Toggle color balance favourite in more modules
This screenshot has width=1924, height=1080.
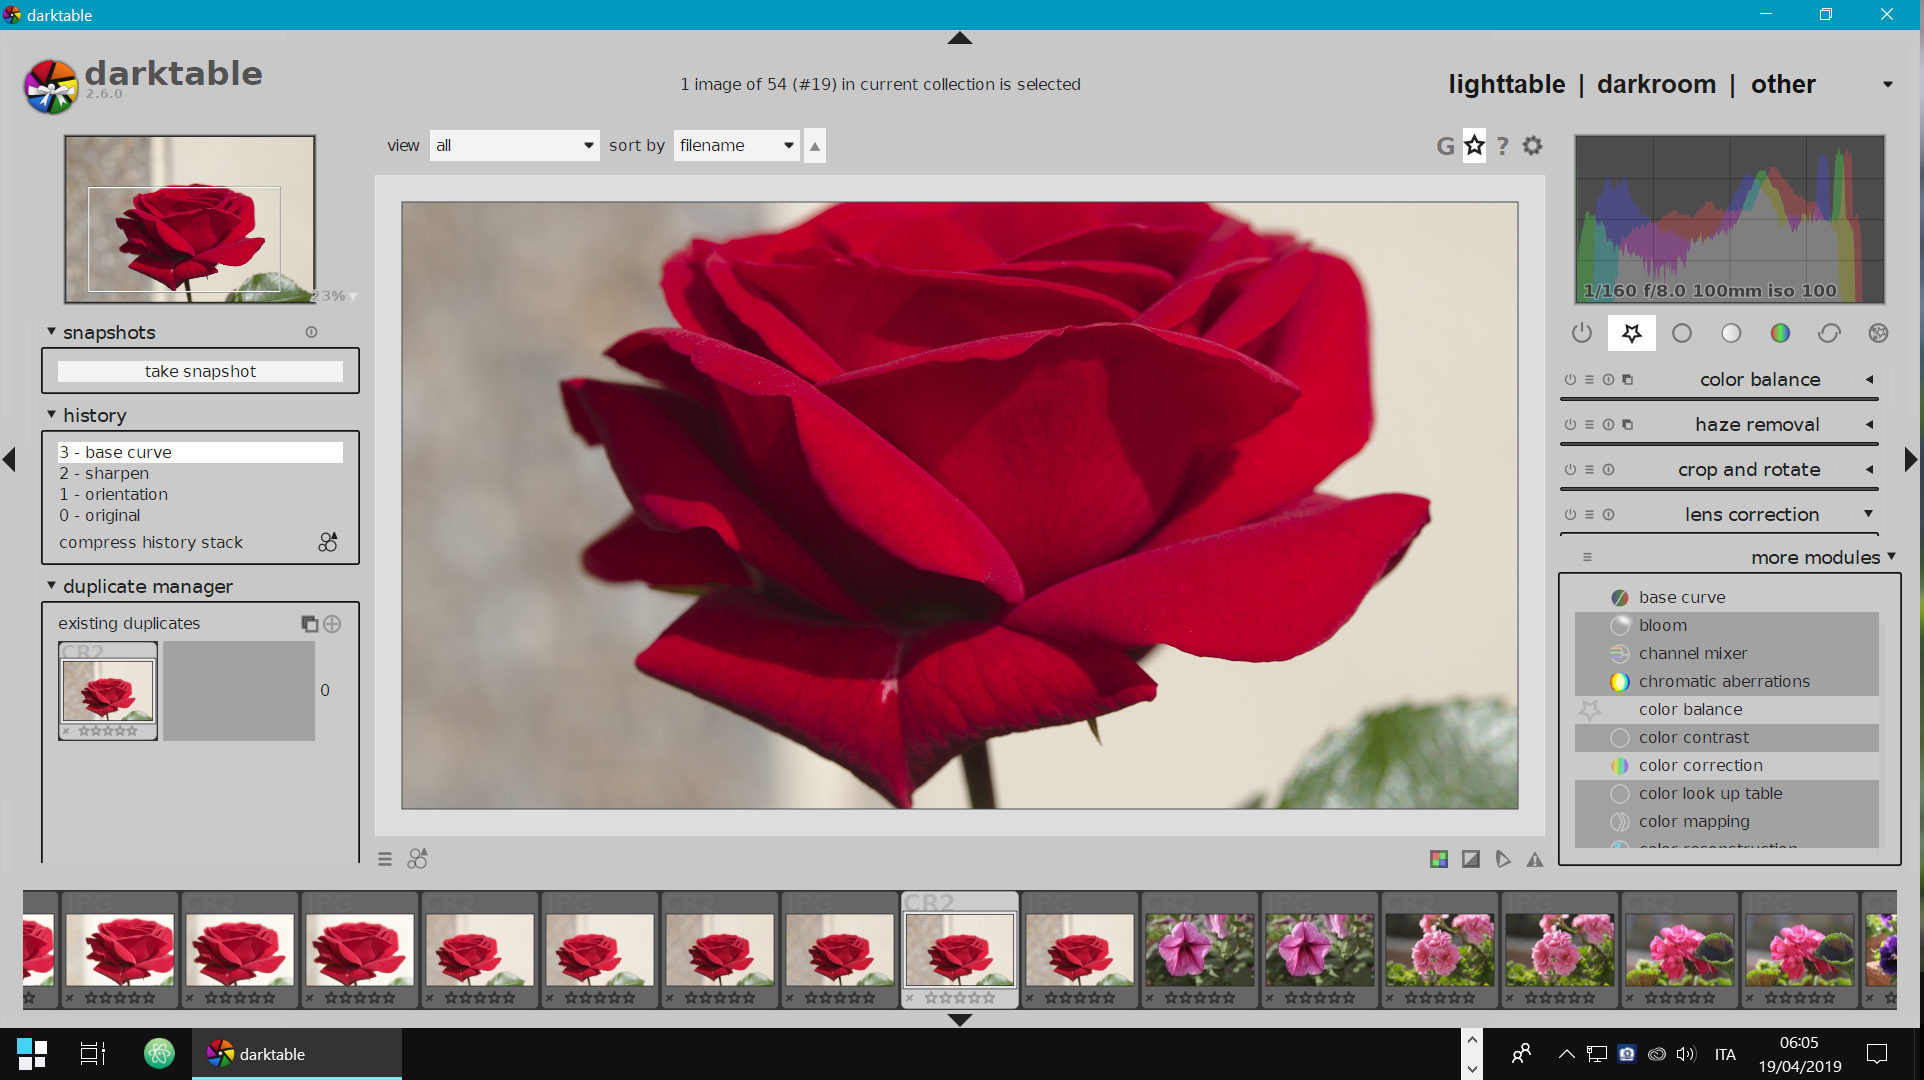1727,709
